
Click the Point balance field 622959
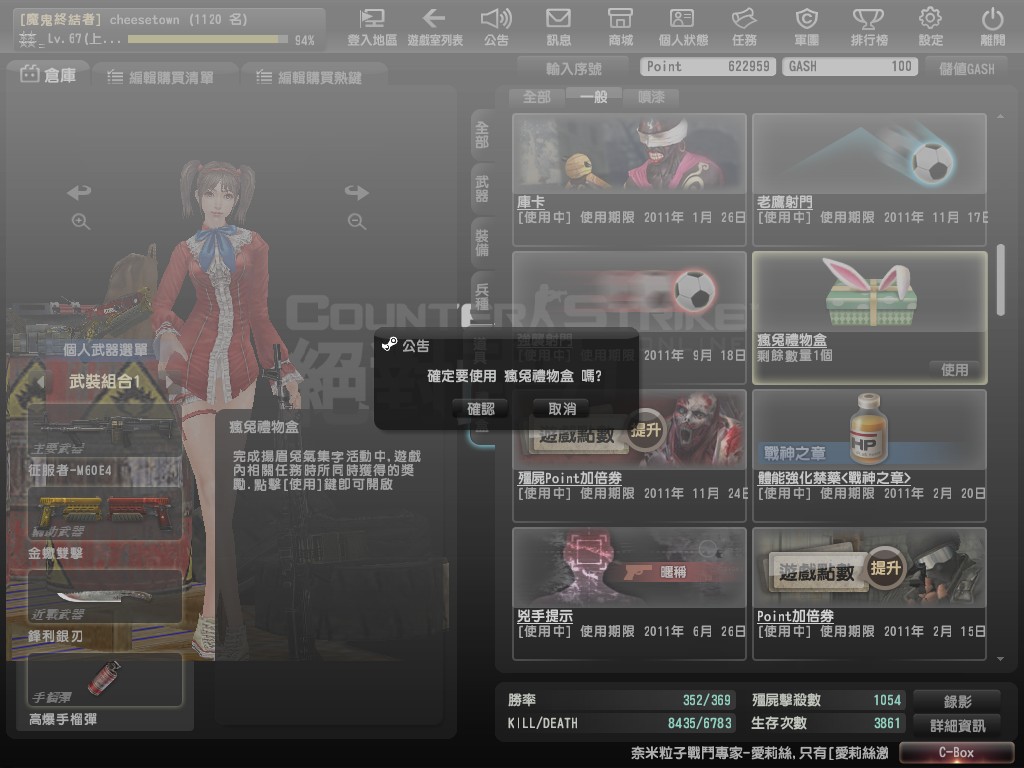tap(708, 67)
